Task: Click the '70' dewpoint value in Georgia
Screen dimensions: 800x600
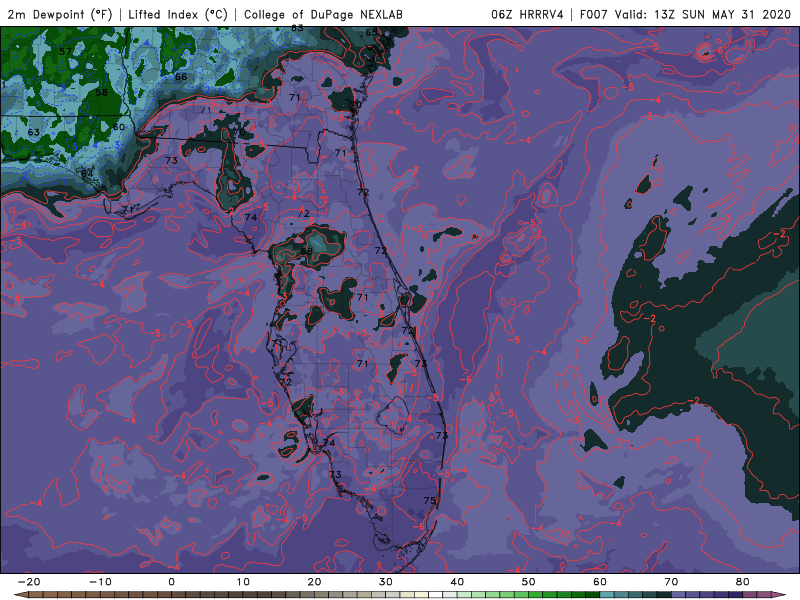Action: click(239, 132)
